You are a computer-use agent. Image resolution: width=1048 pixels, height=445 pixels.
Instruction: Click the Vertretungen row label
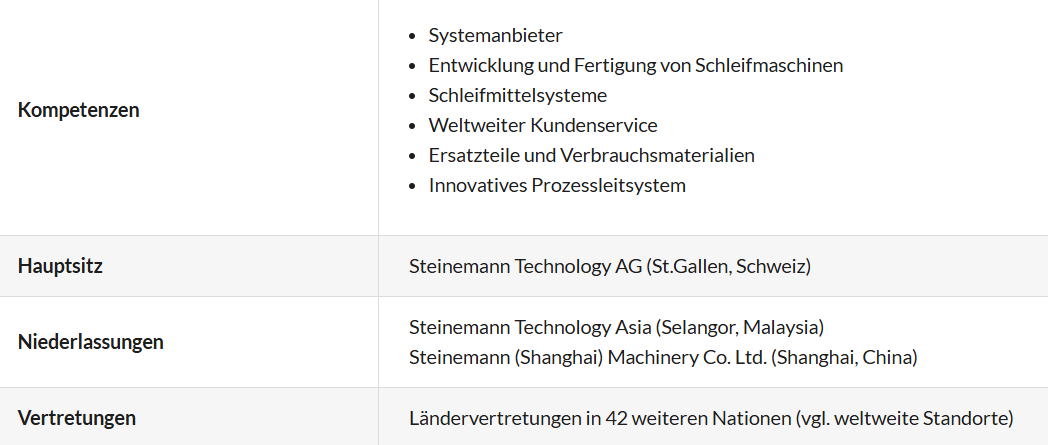point(77,417)
